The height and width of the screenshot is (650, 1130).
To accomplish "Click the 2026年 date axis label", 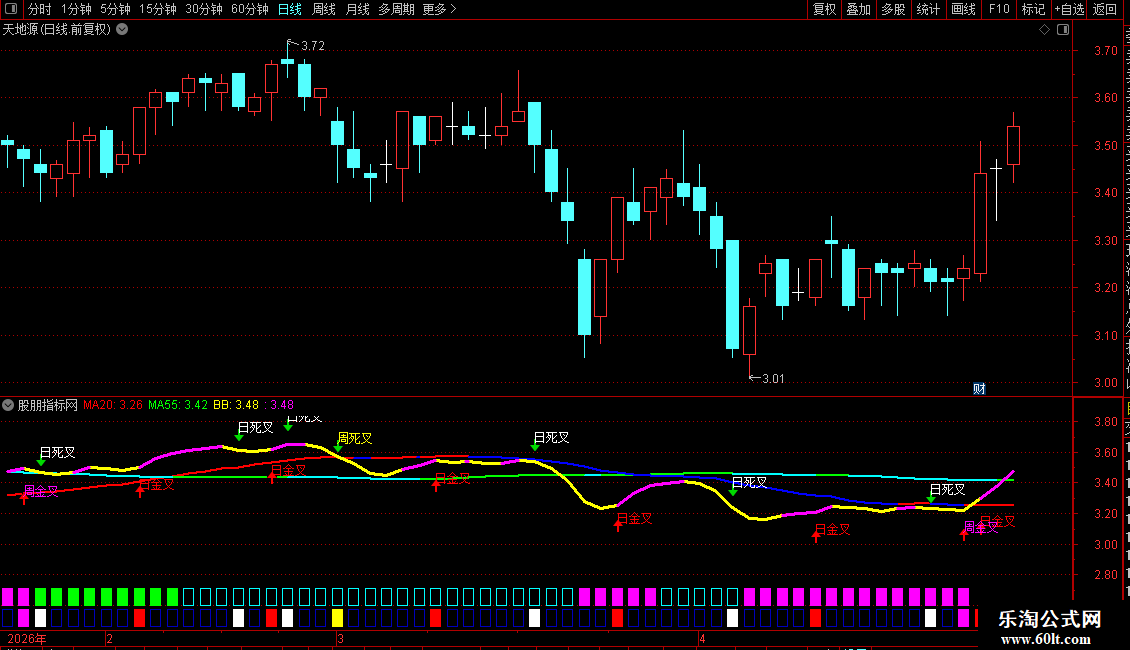I will (27, 638).
